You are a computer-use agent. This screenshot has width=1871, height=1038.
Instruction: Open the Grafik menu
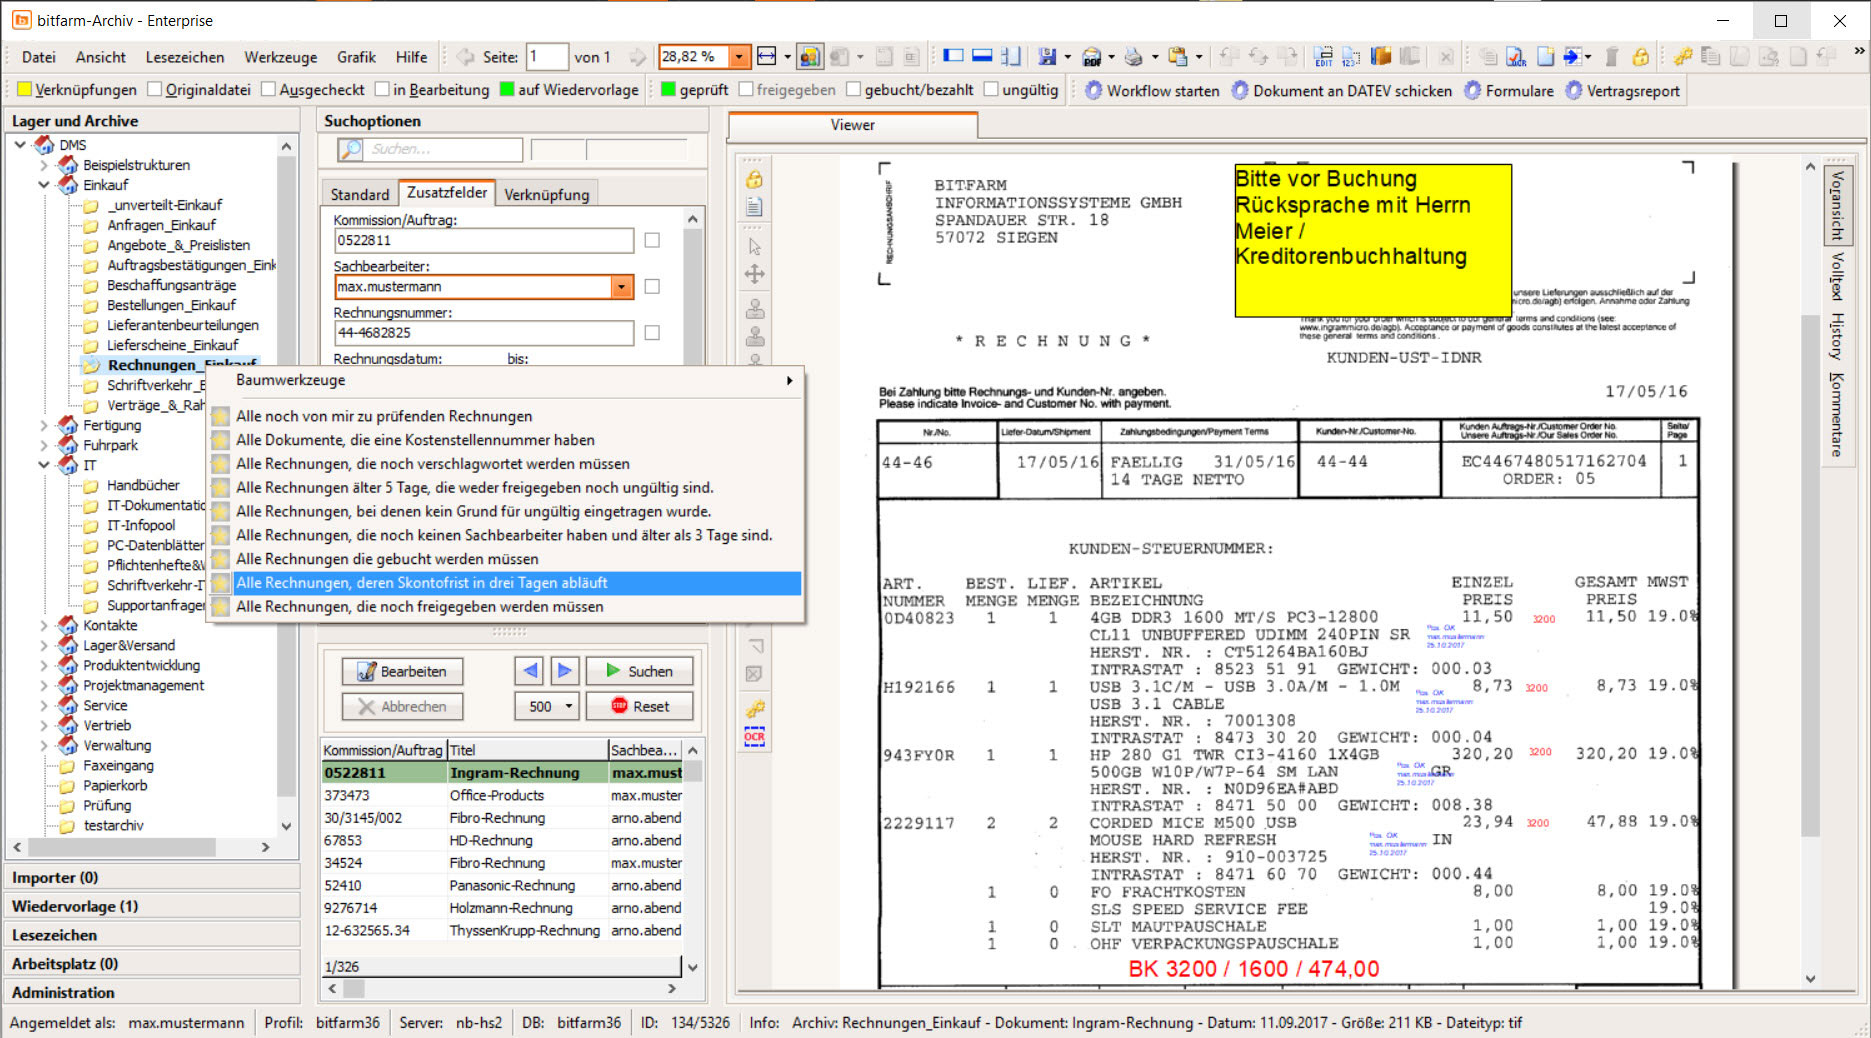(x=356, y=57)
